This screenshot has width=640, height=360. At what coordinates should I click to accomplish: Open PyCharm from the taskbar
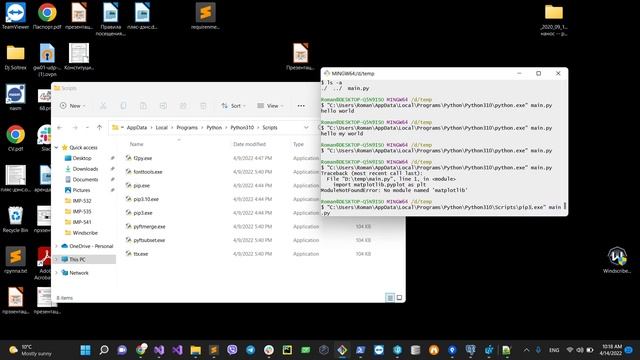pyautogui.click(x=287, y=350)
